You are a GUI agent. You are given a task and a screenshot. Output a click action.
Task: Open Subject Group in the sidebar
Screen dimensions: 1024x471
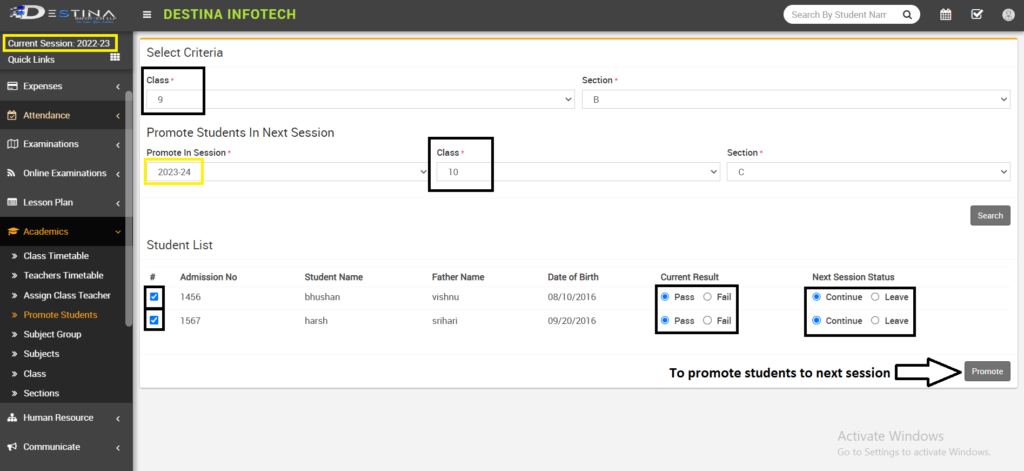coord(52,334)
